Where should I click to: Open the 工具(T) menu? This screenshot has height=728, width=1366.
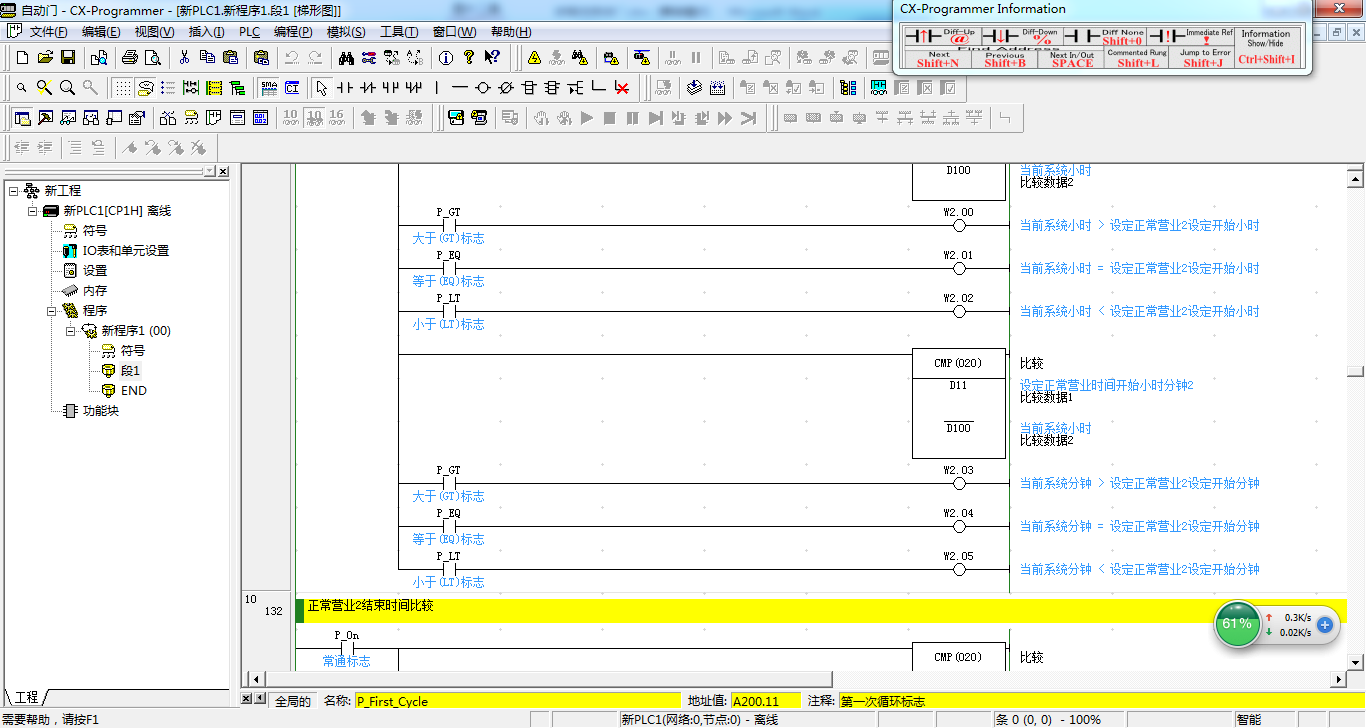click(x=399, y=32)
